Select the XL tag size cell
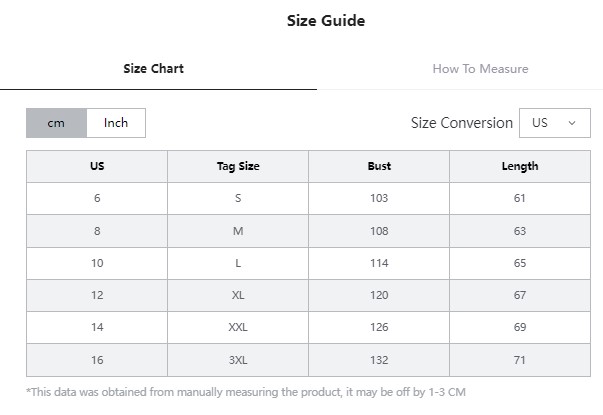This screenshot has height=415, width=603. 238,295
